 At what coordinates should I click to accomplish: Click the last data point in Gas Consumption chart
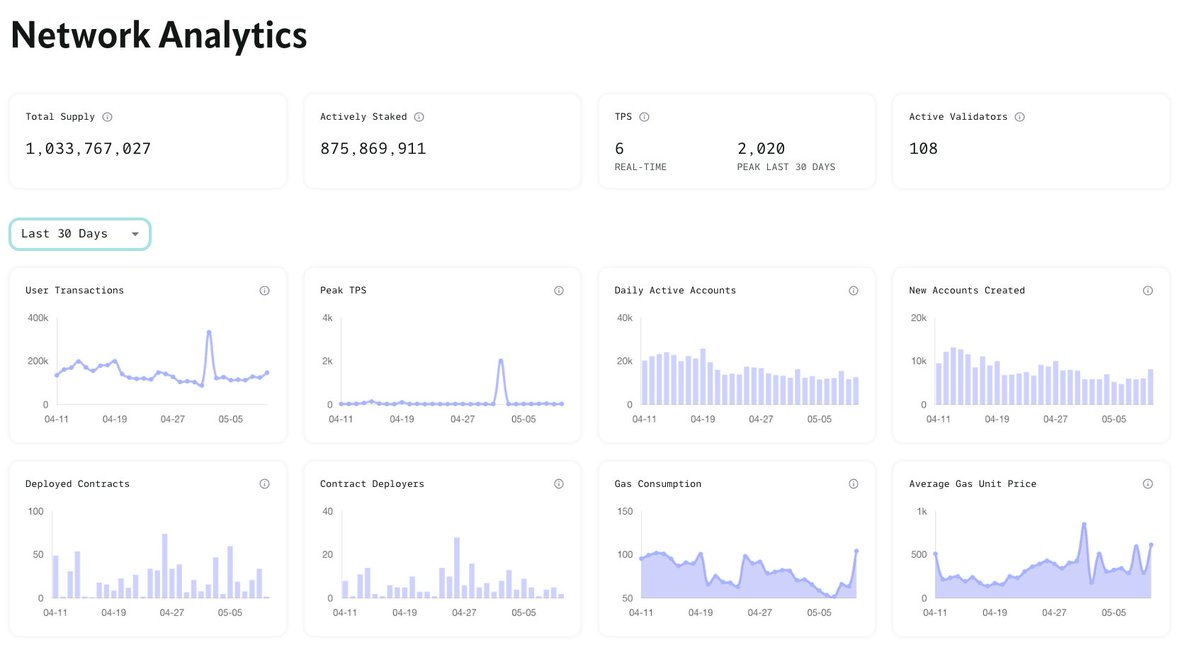click(x=856, y=550)
